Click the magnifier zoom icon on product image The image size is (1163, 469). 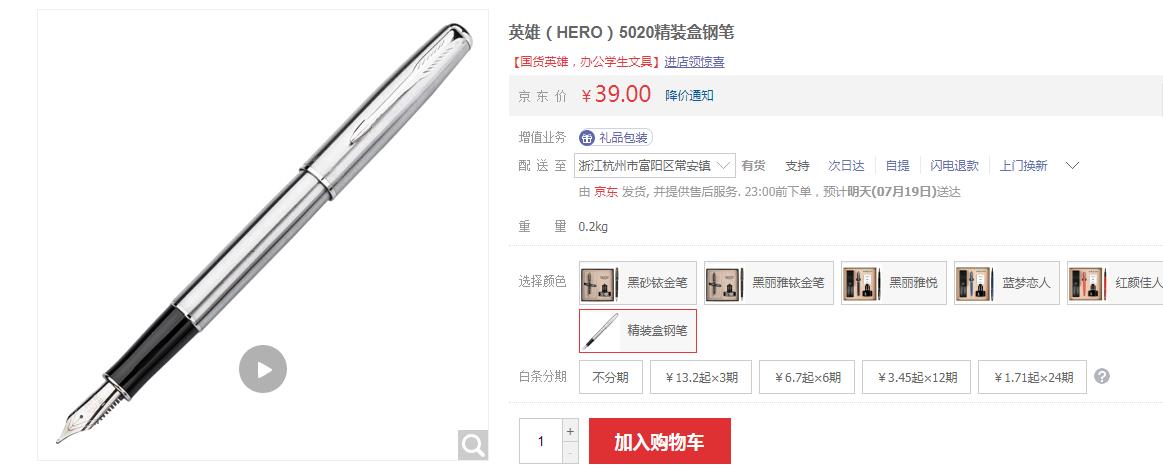(472, 445)
